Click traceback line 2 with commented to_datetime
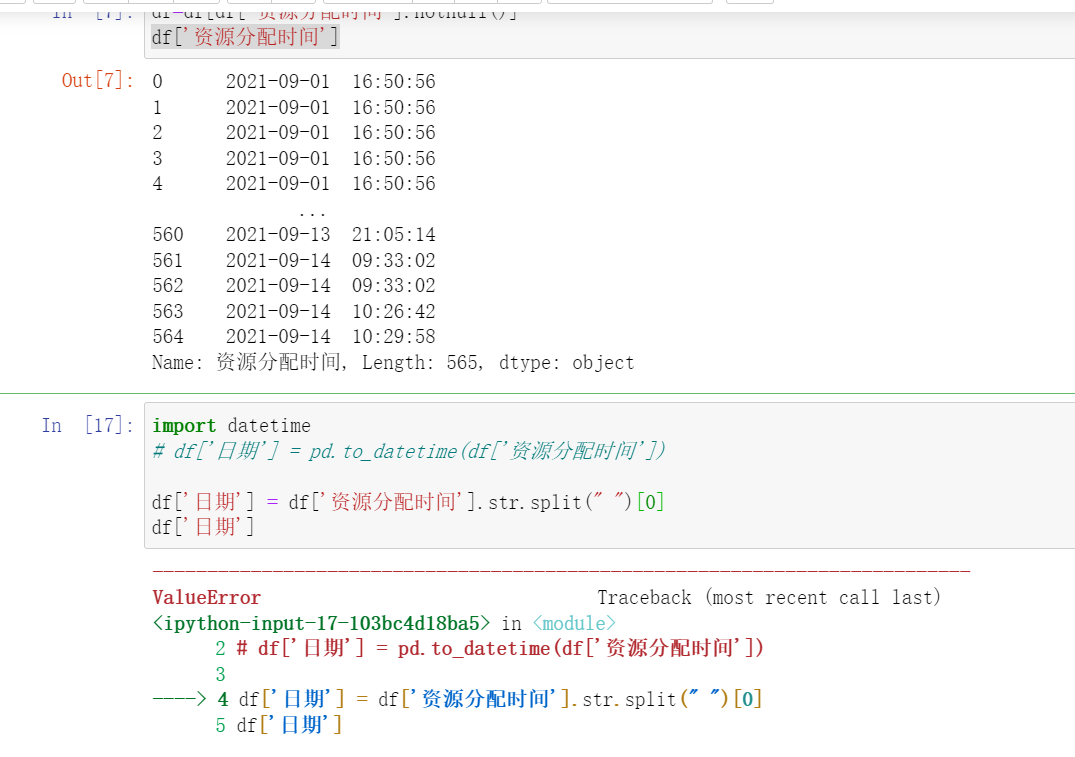Viewport: 1075px width, 757px height. [x=490, y=648]
